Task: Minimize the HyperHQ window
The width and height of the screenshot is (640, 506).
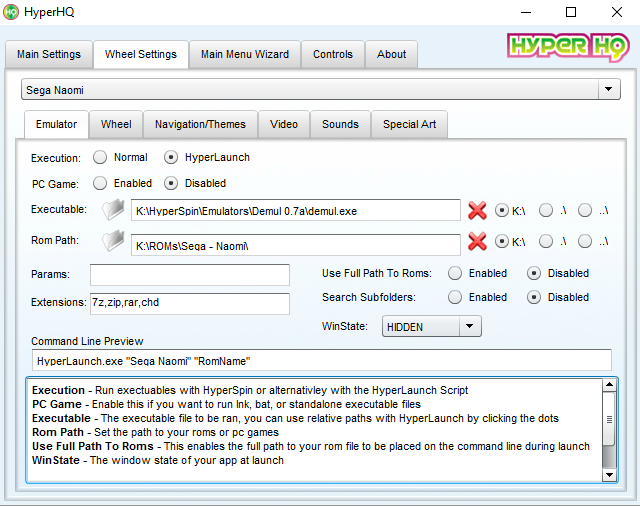Action: tap(526, 12)
